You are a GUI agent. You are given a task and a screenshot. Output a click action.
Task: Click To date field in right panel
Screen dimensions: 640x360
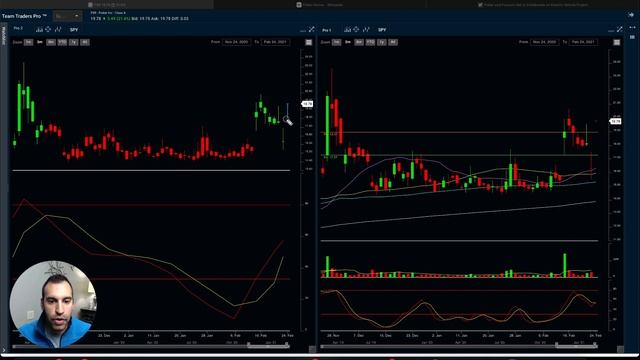pos(583,42)
